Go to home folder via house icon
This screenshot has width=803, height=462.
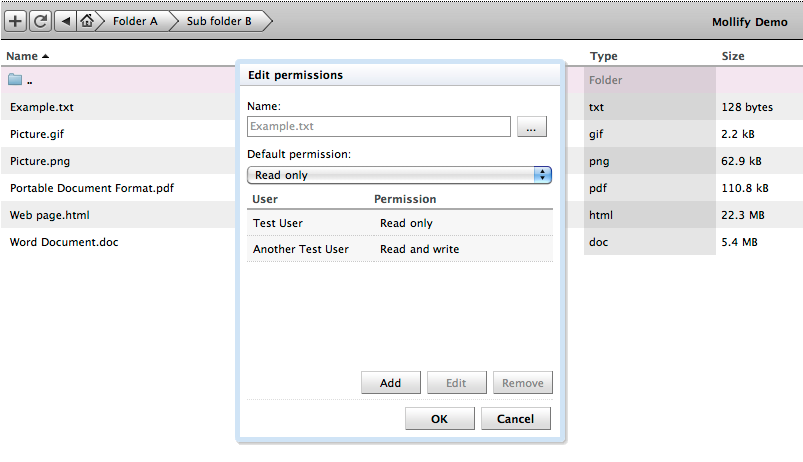87,21
